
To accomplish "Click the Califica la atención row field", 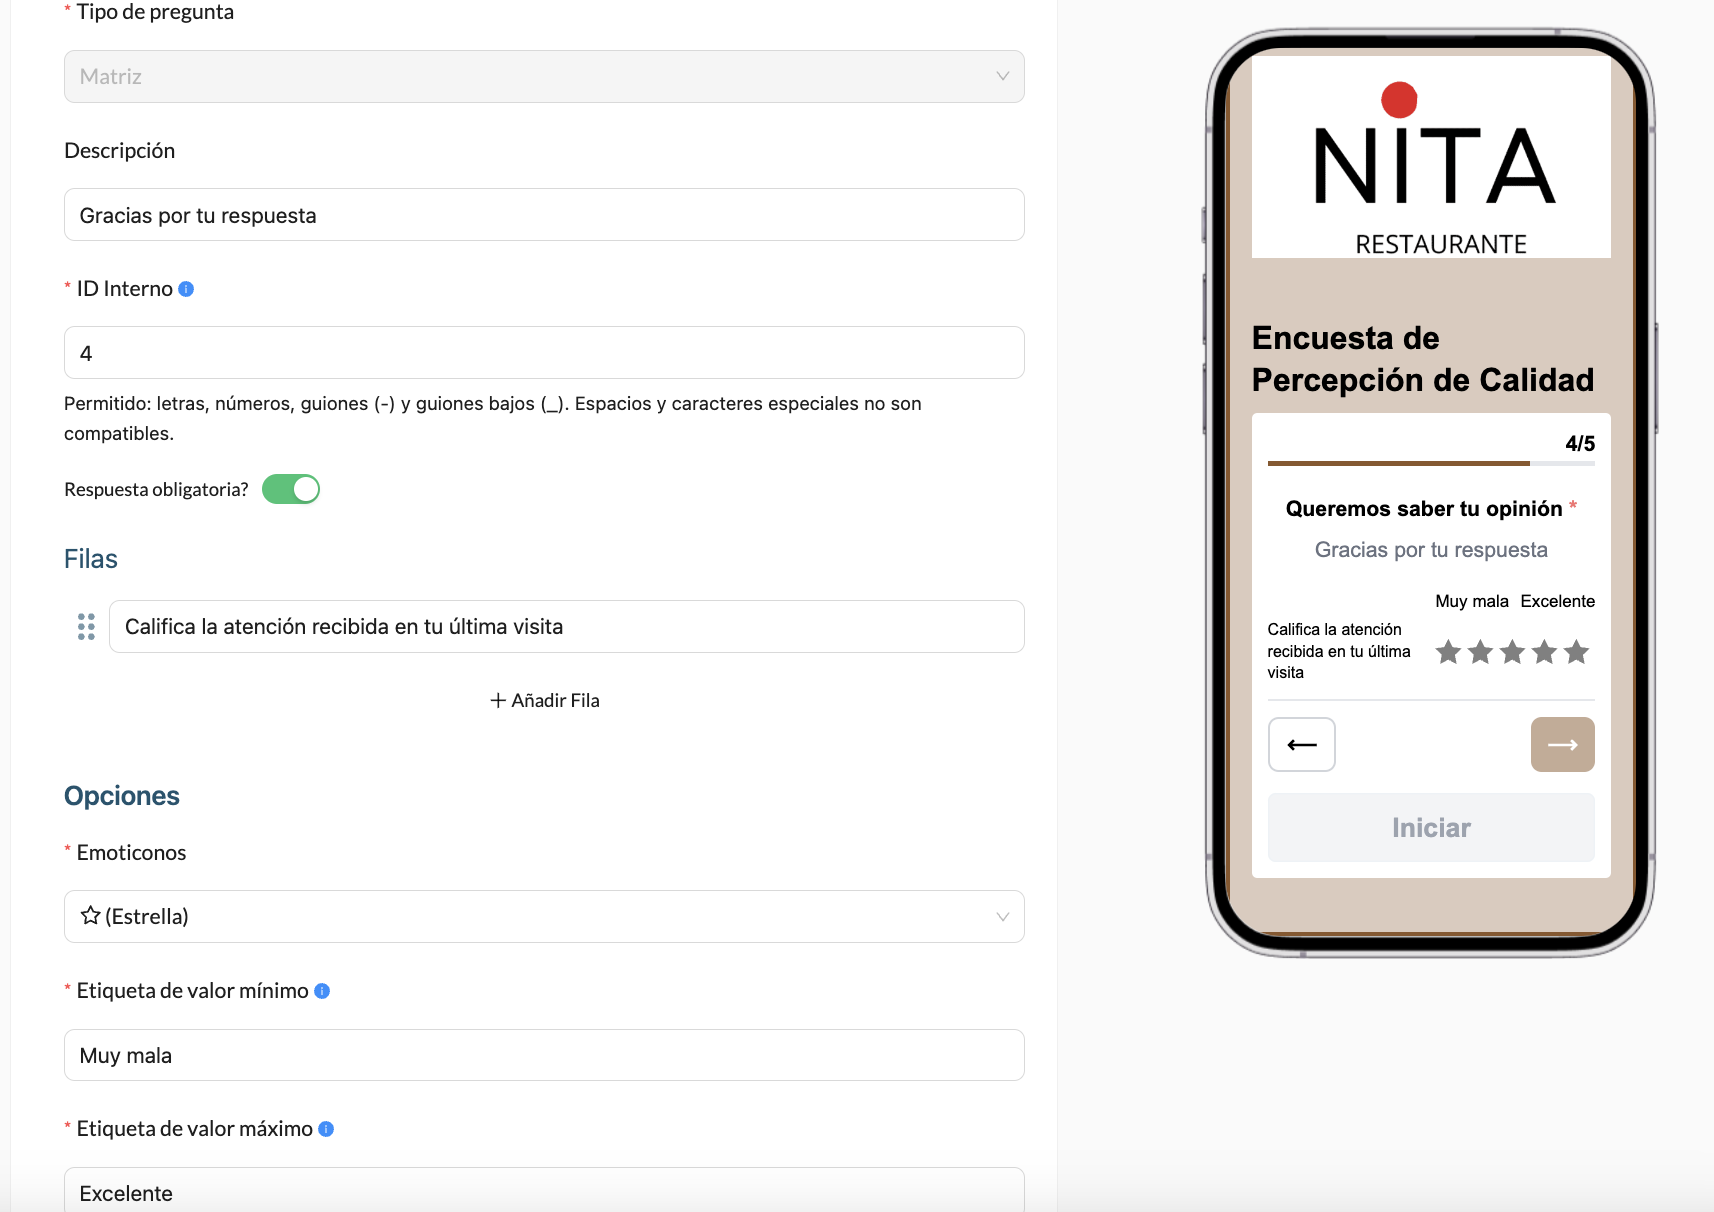I will click(x=566, y=626).
